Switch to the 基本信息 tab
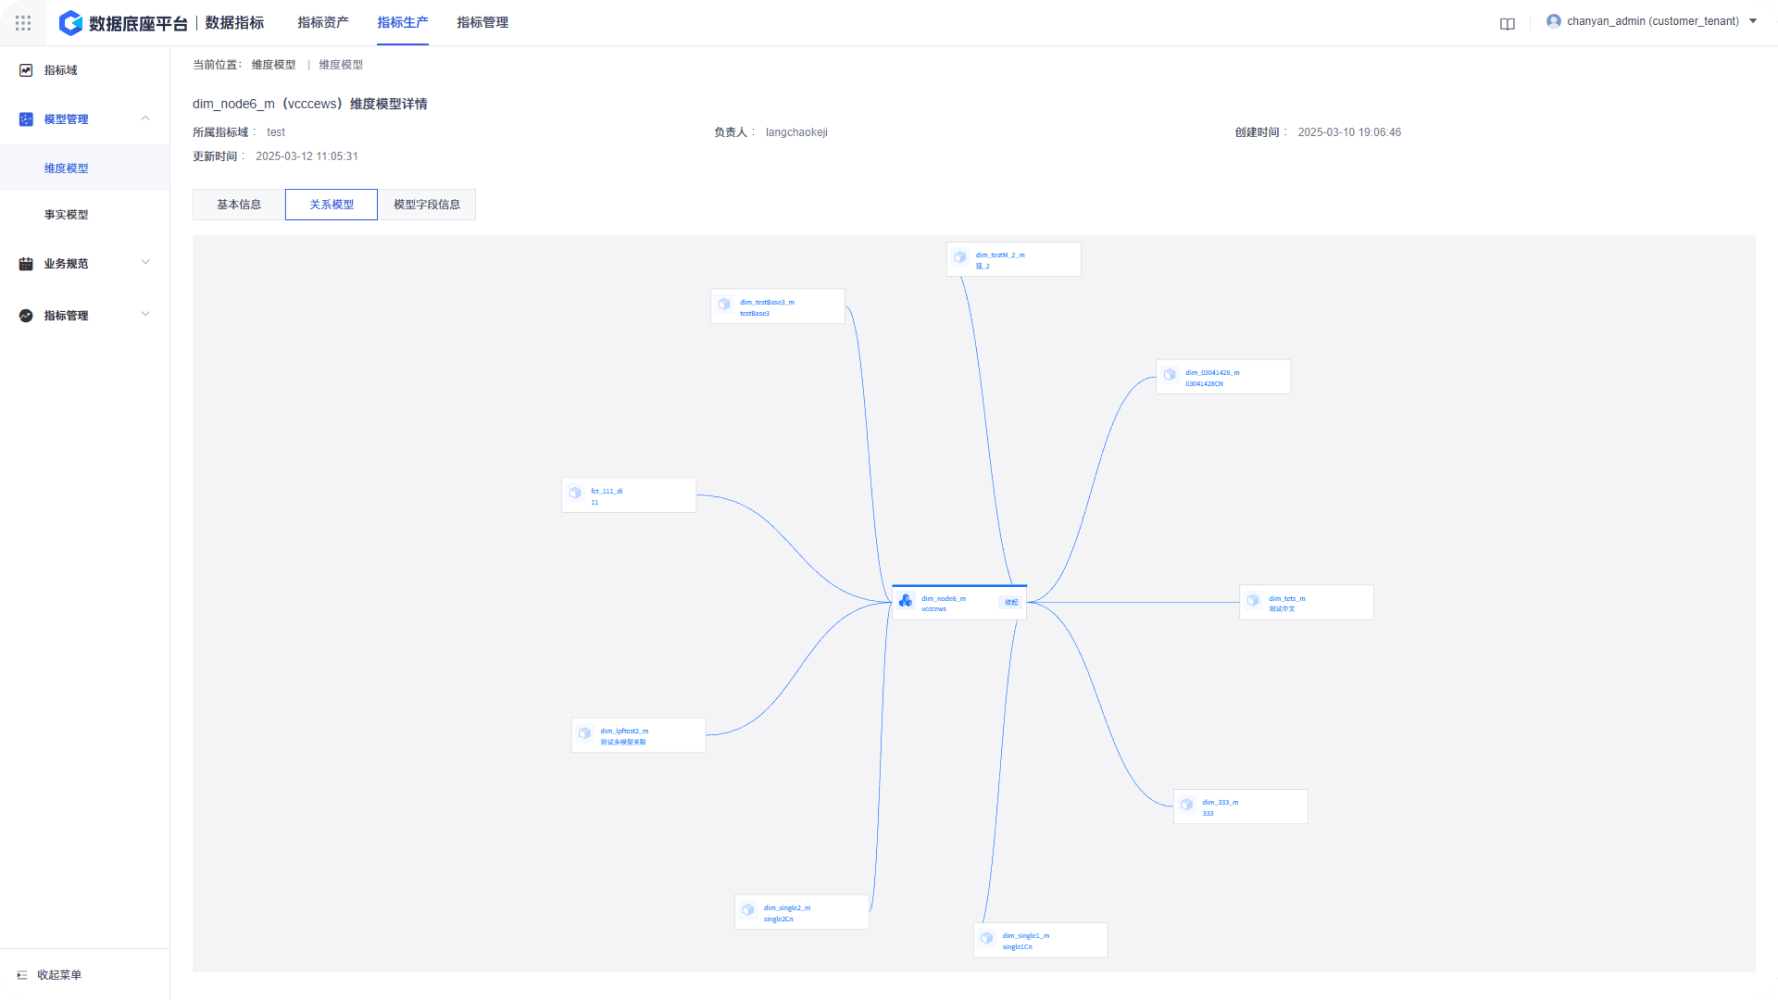 239,204
